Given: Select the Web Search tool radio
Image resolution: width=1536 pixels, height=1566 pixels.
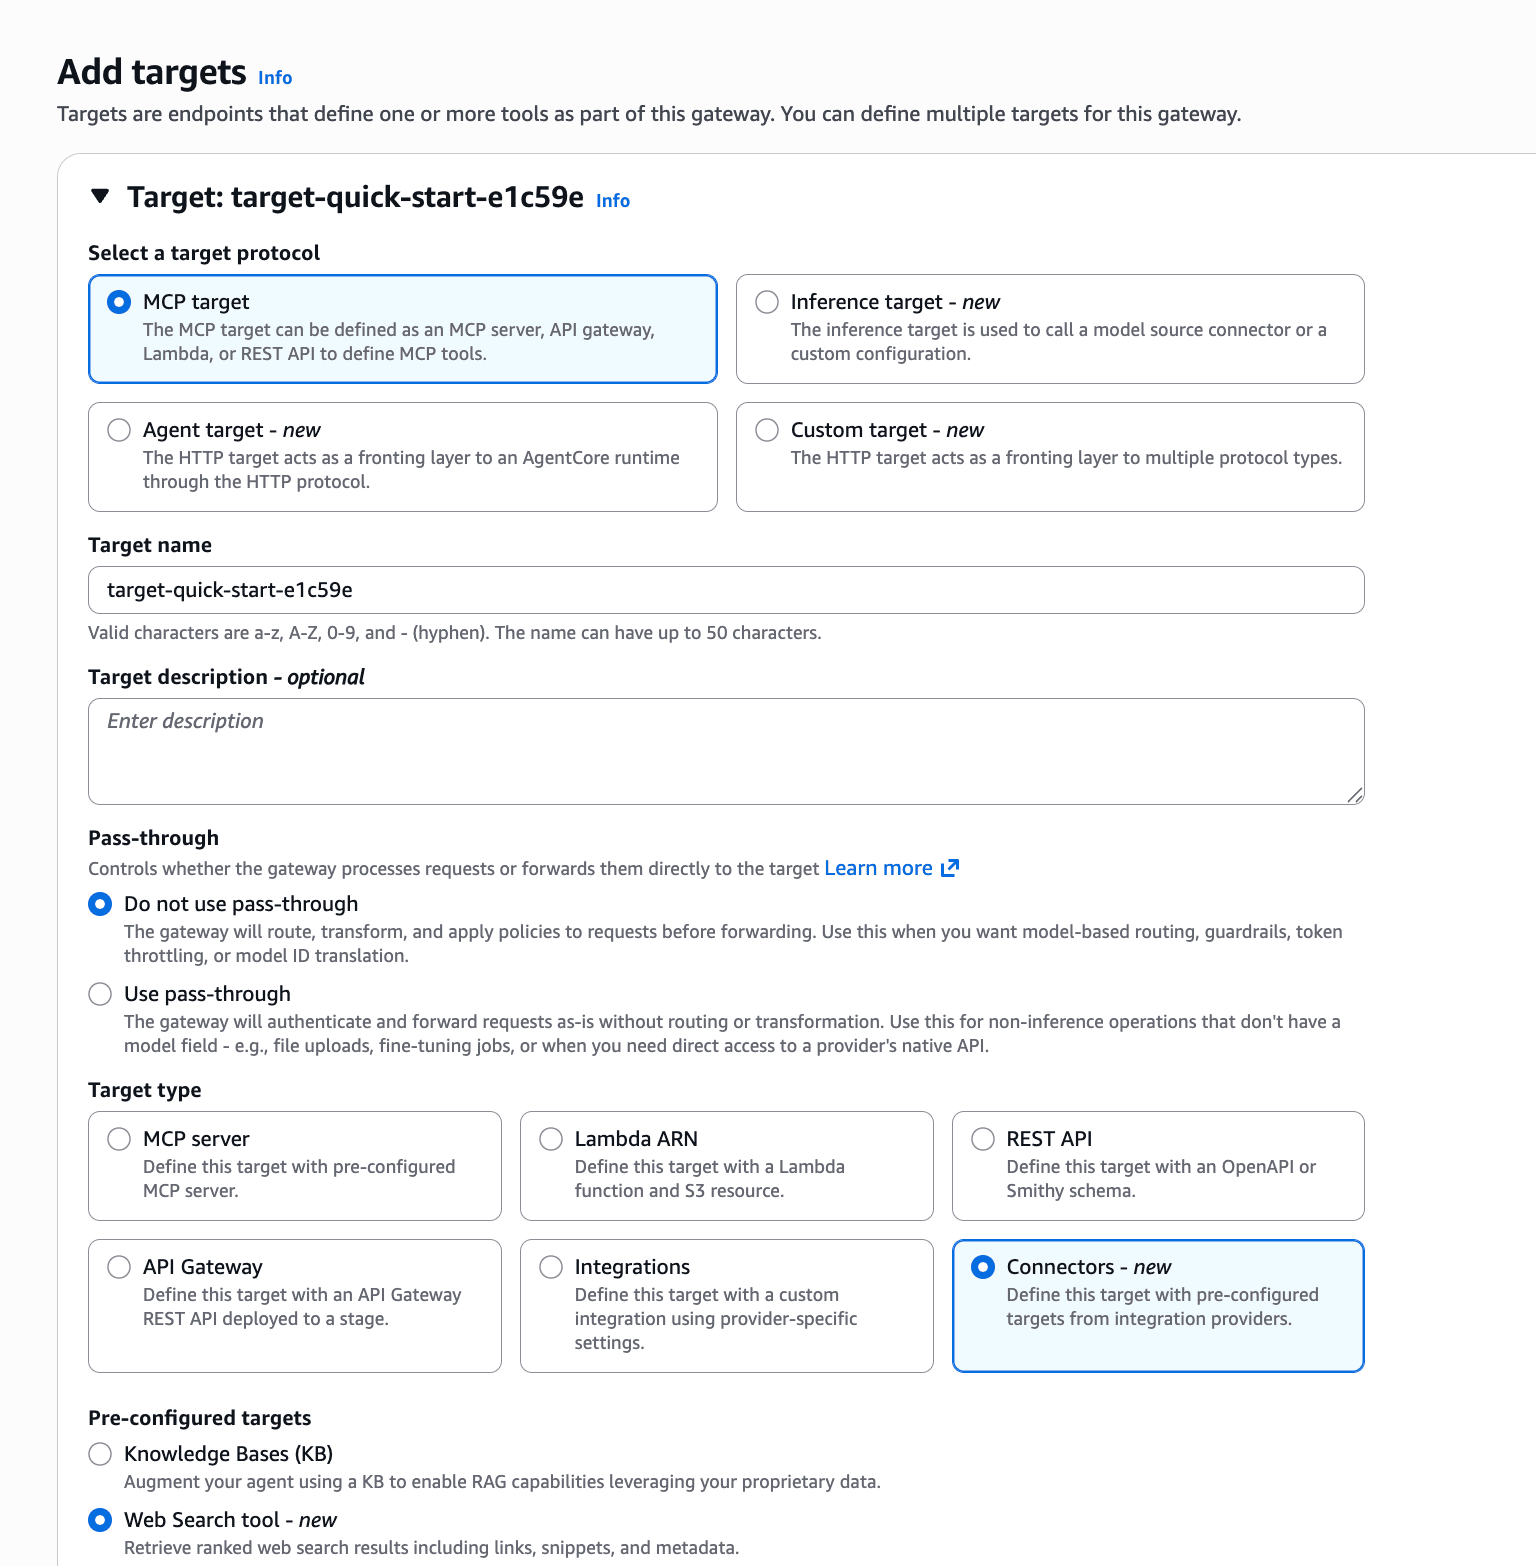Looking at the screenshot, I should click(x=100, y=1520).
